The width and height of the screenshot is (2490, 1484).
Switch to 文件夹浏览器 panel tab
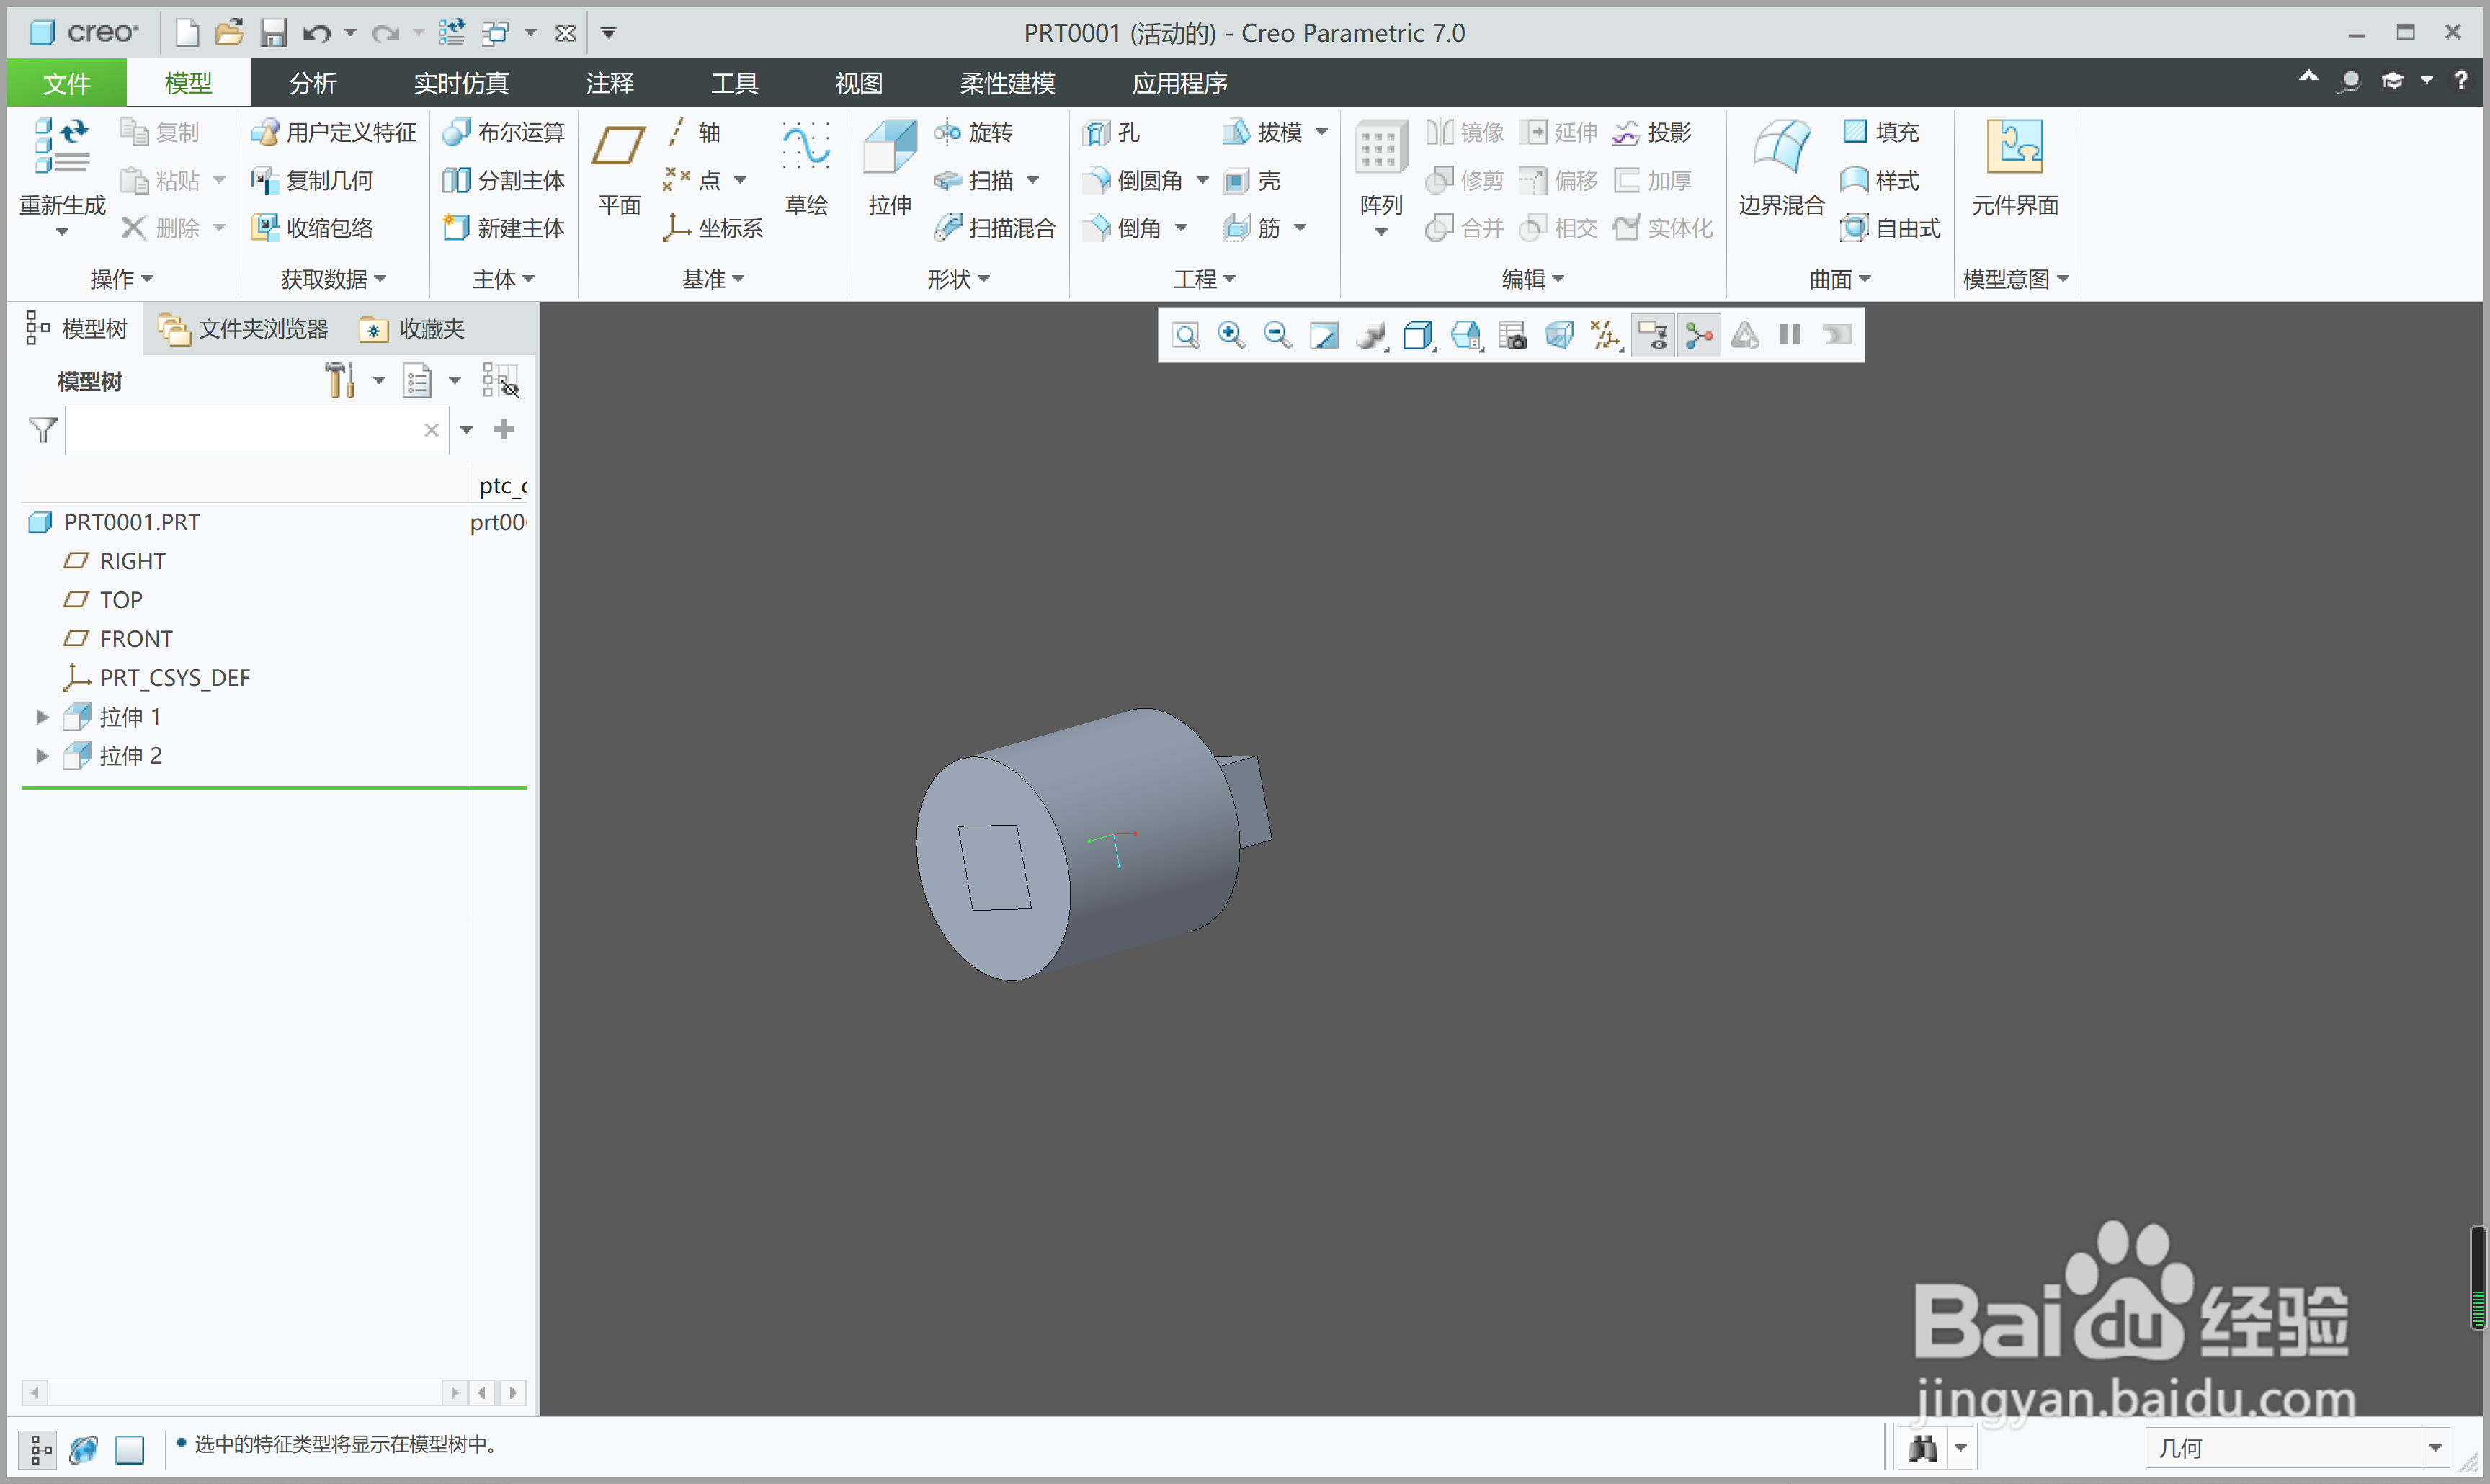tap(243, 329)
